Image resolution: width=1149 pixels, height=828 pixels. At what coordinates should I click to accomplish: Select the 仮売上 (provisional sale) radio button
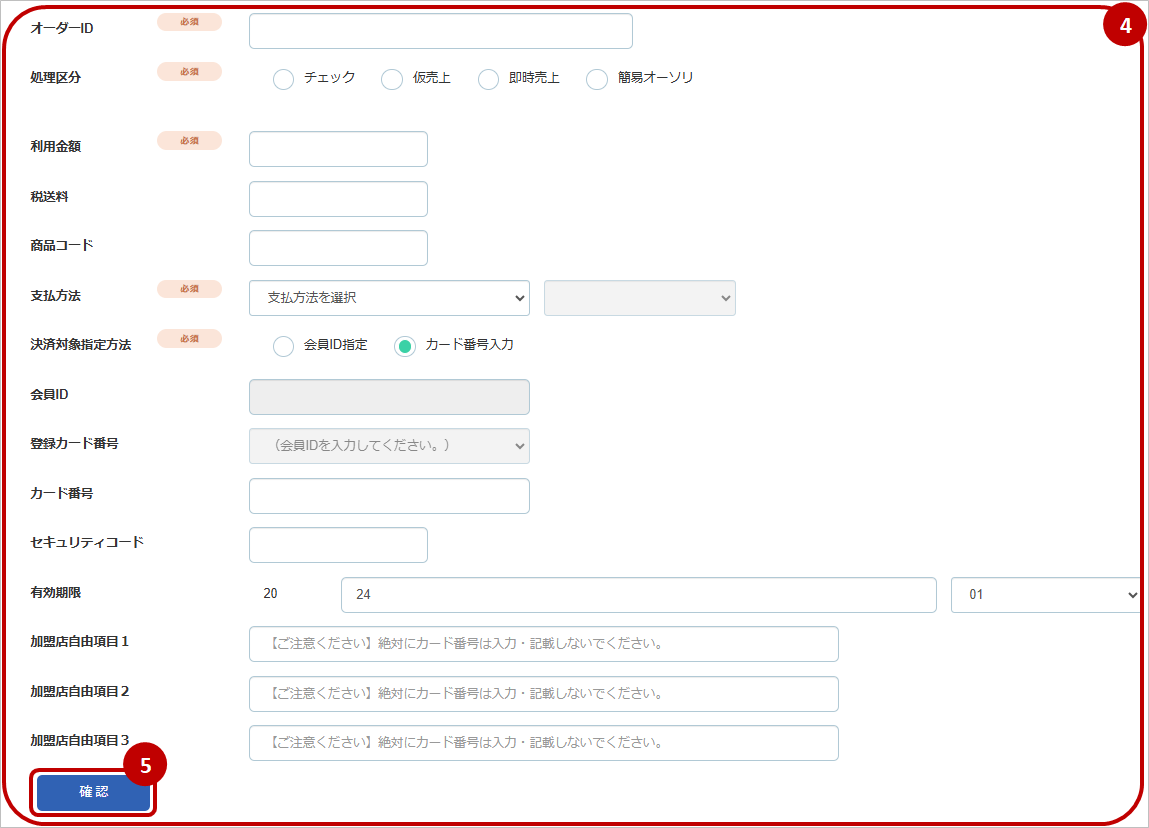pyautogui.click(x=391, y=78)
